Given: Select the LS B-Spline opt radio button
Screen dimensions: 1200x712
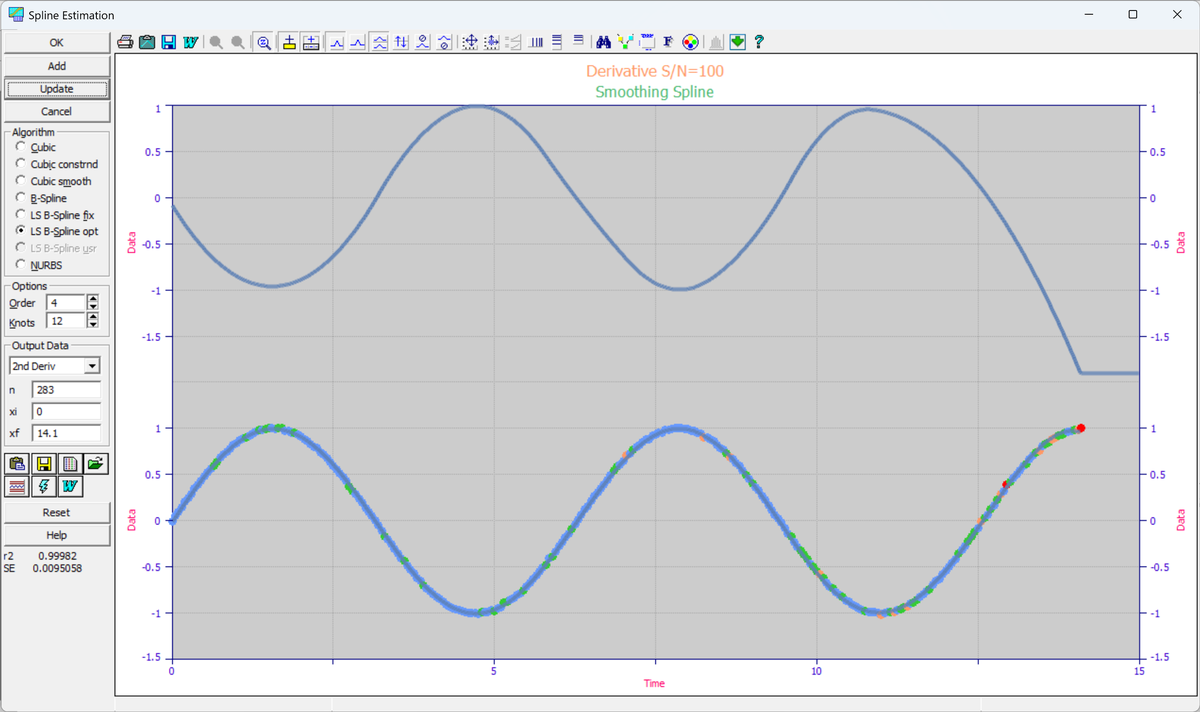Looking at the screenshot, I should click(x=57, y=231).
